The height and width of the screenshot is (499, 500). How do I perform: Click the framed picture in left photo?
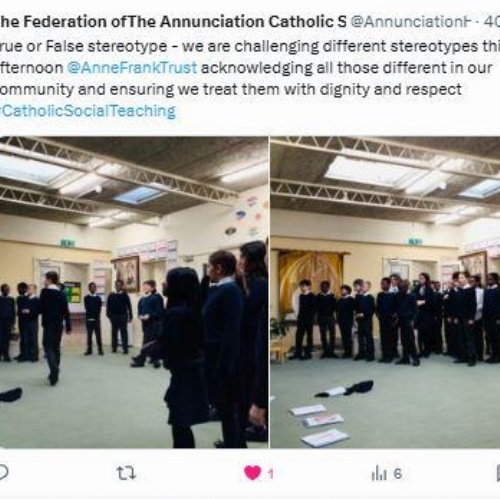(126, 274)
